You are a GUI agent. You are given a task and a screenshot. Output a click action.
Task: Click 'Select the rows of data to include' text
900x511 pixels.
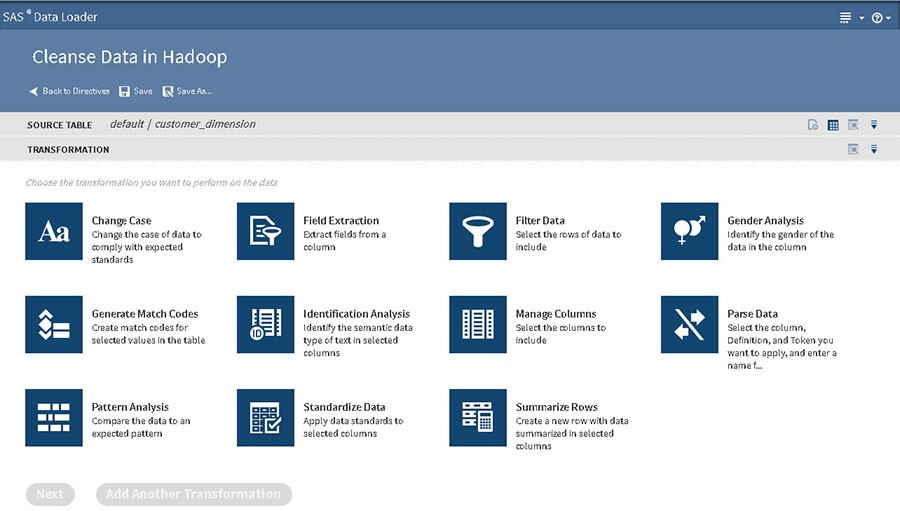568,241
